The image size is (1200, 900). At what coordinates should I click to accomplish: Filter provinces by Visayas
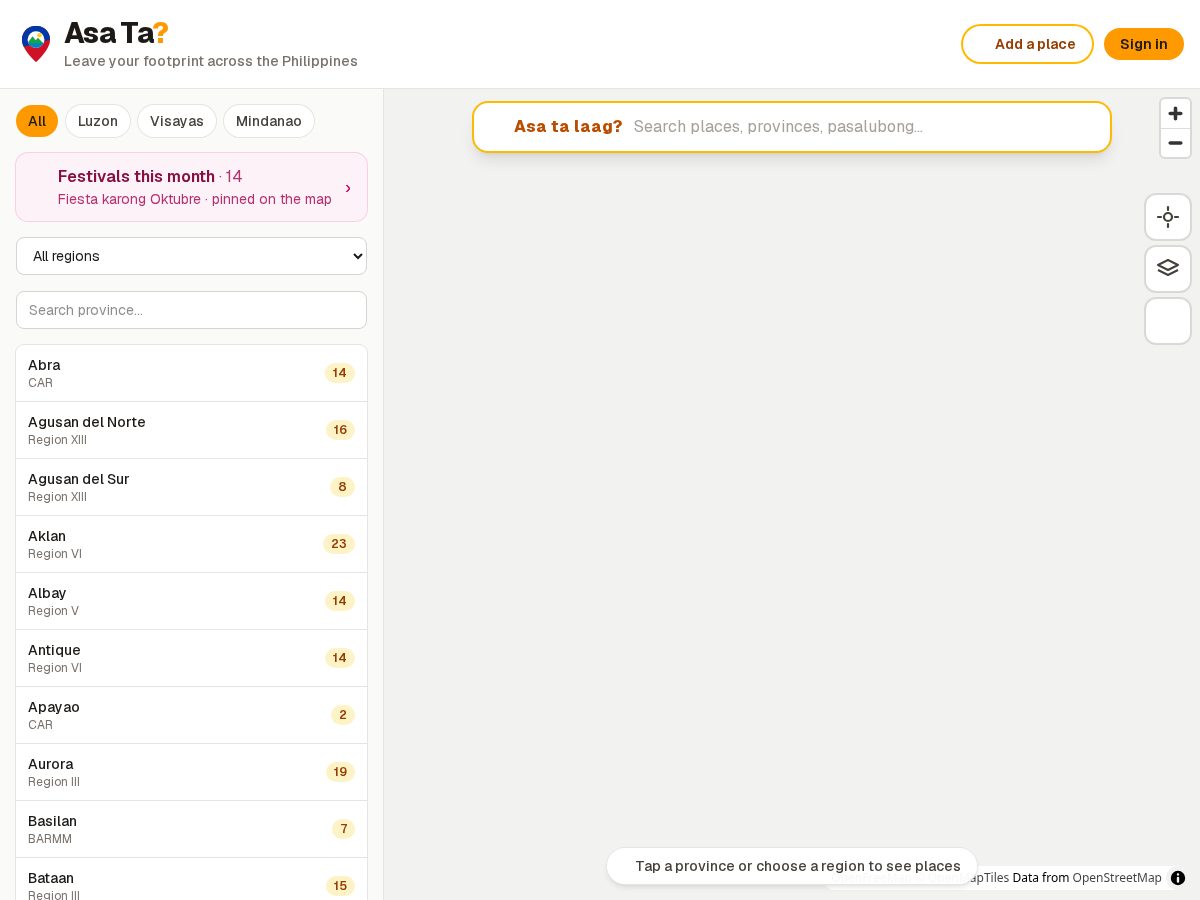(x=177, y=121)
